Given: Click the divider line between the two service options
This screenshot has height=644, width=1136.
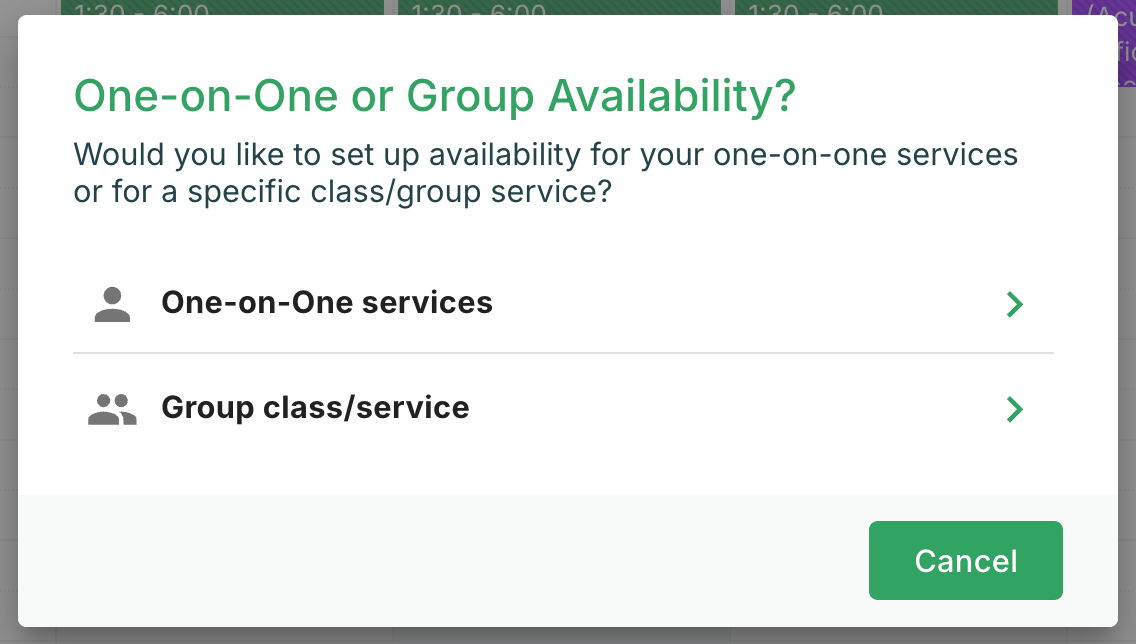Looking at the screenshot, I should pos(563,353).
